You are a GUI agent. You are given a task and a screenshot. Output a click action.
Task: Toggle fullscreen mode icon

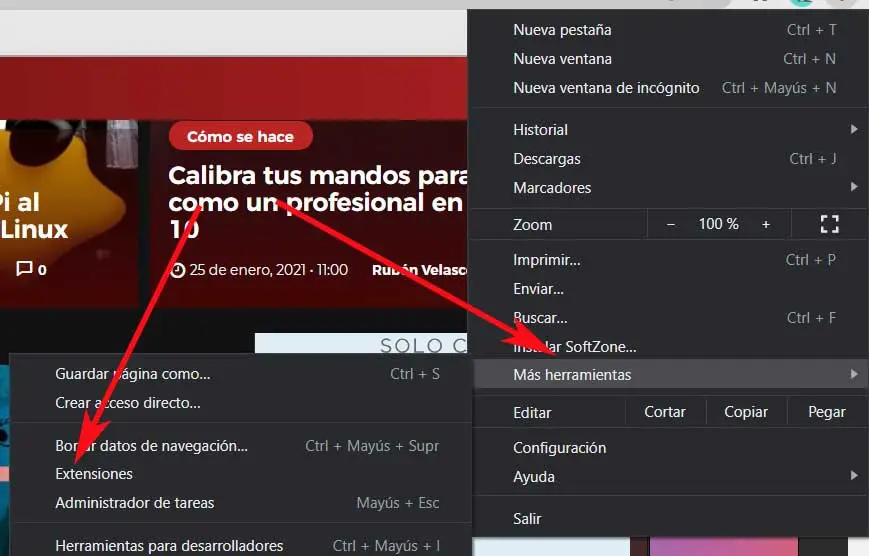click(830, 225)
